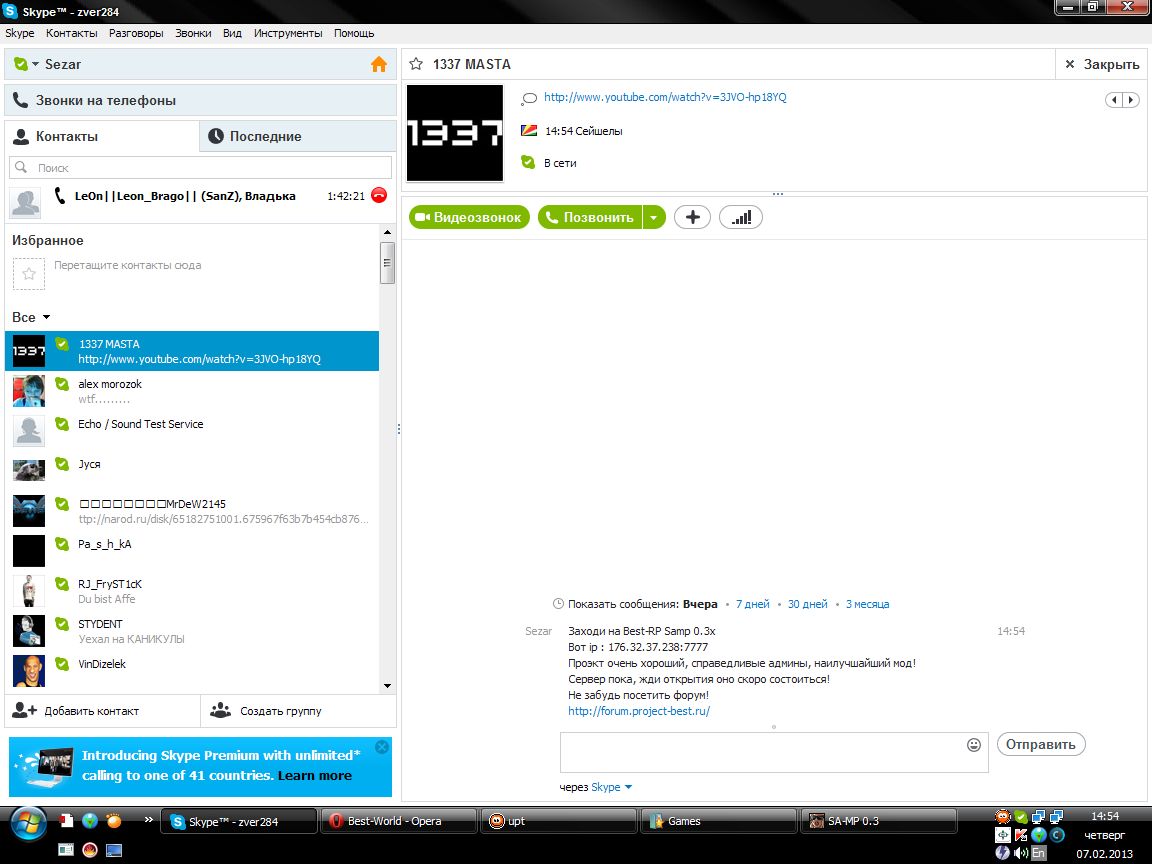Start a video call with Видеозвонок
Screen dimensions: 1152x864
469,217
